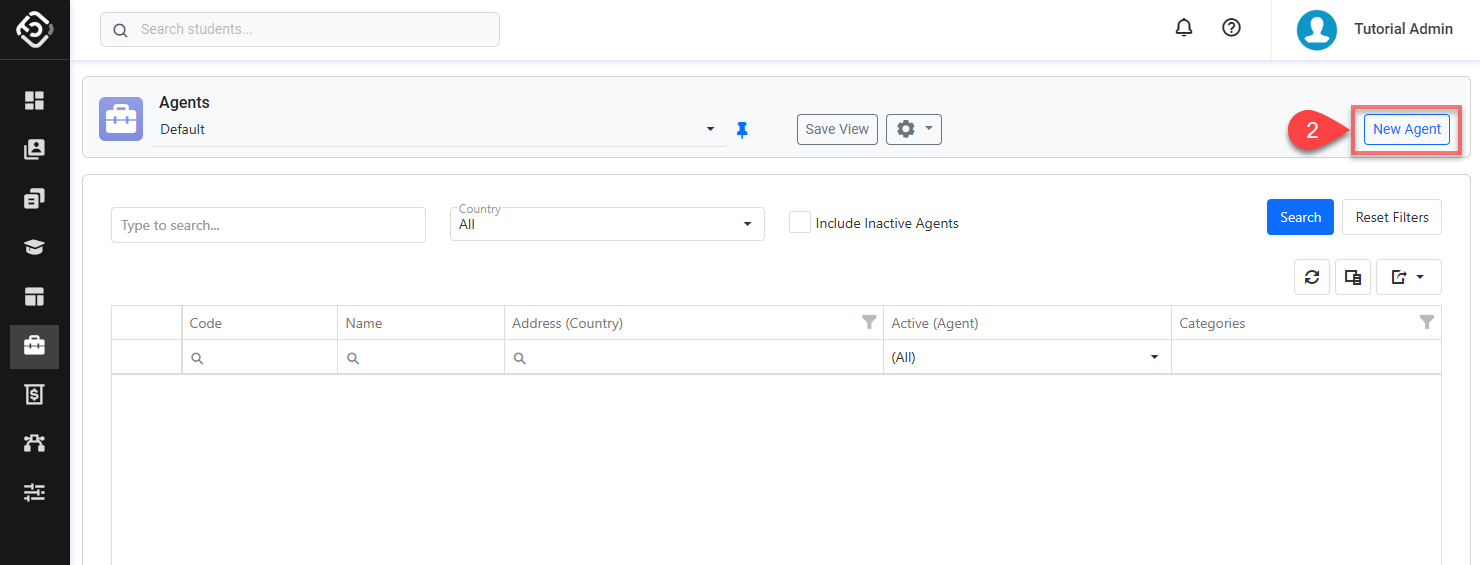Image resolution: width=1480 pixels, height=565 pixels.
Task: Open the help question mark icon
Action: (x=1232, y=28)
